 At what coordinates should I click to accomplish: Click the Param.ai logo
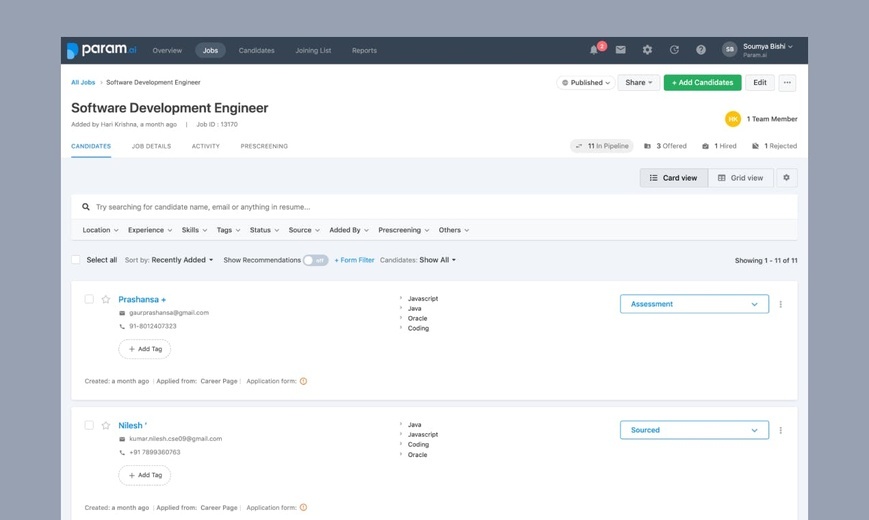[x=101, y=50]
